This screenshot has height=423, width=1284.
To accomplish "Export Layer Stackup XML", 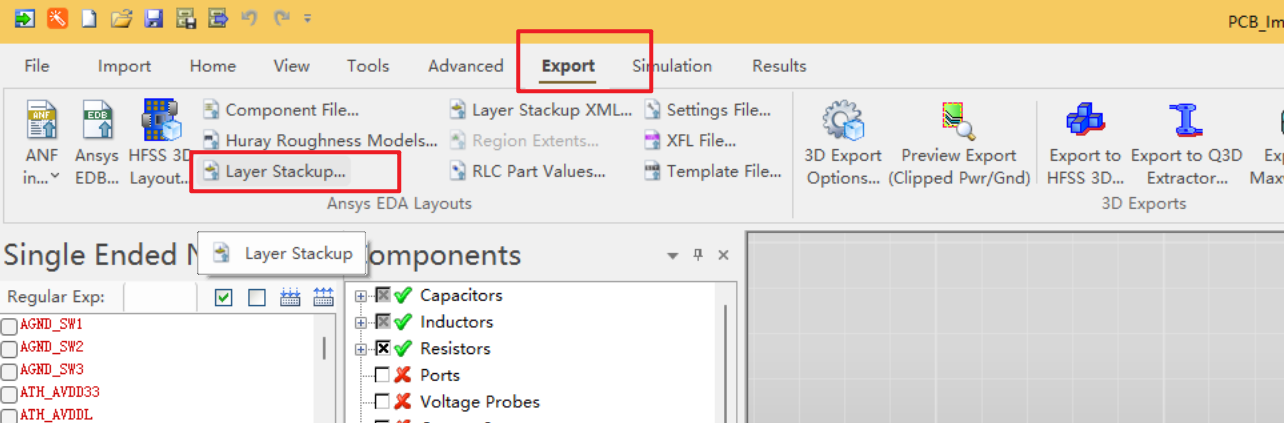I will (x=540, y=110).
